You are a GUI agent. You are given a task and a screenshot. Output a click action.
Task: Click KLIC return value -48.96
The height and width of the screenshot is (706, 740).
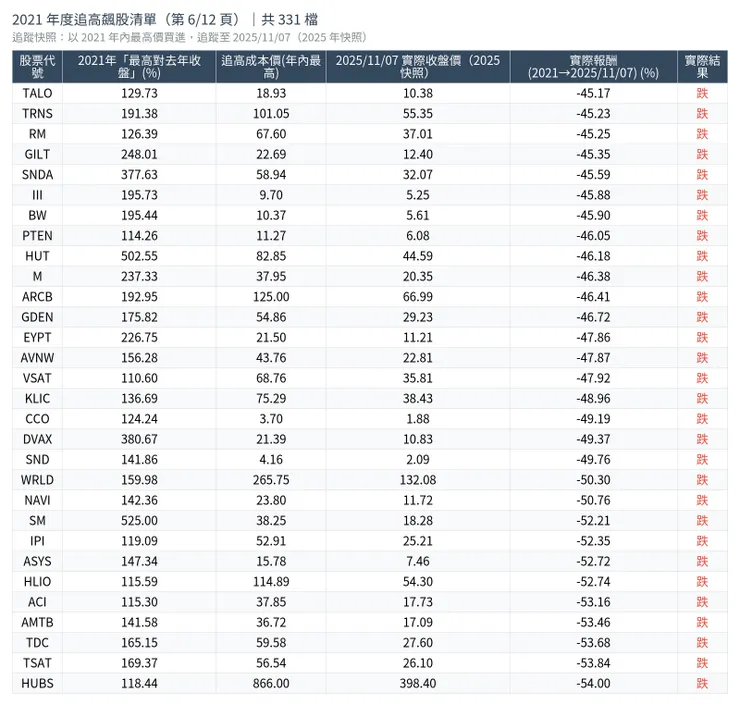point(593,398)
